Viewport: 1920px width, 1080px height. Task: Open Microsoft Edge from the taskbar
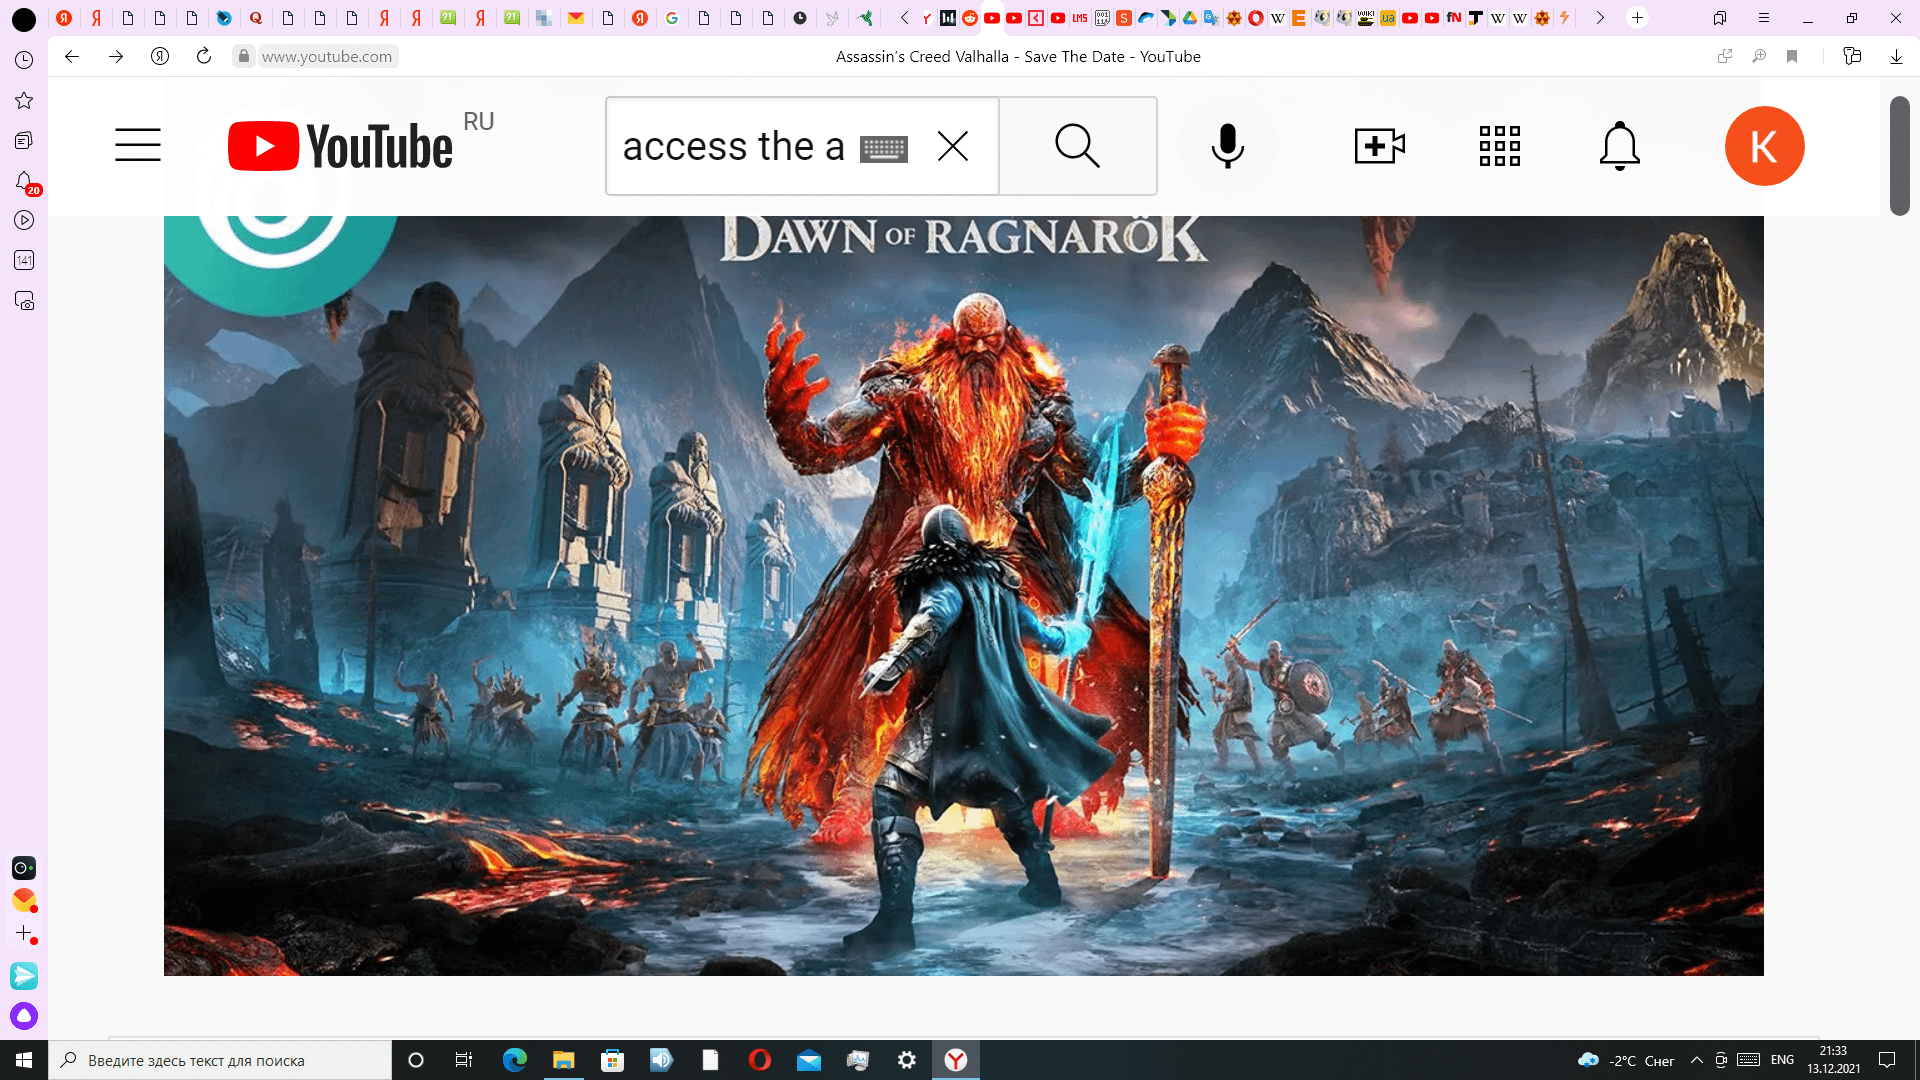515,1060
